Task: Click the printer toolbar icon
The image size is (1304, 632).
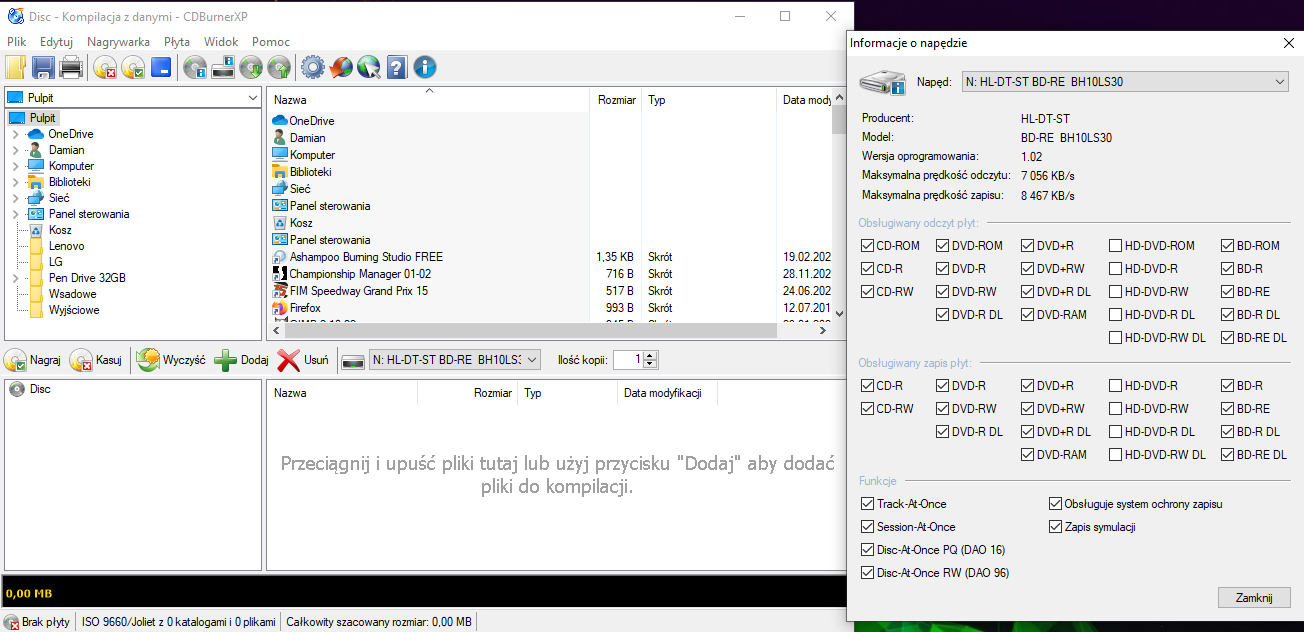Action: tap(71, 68)
